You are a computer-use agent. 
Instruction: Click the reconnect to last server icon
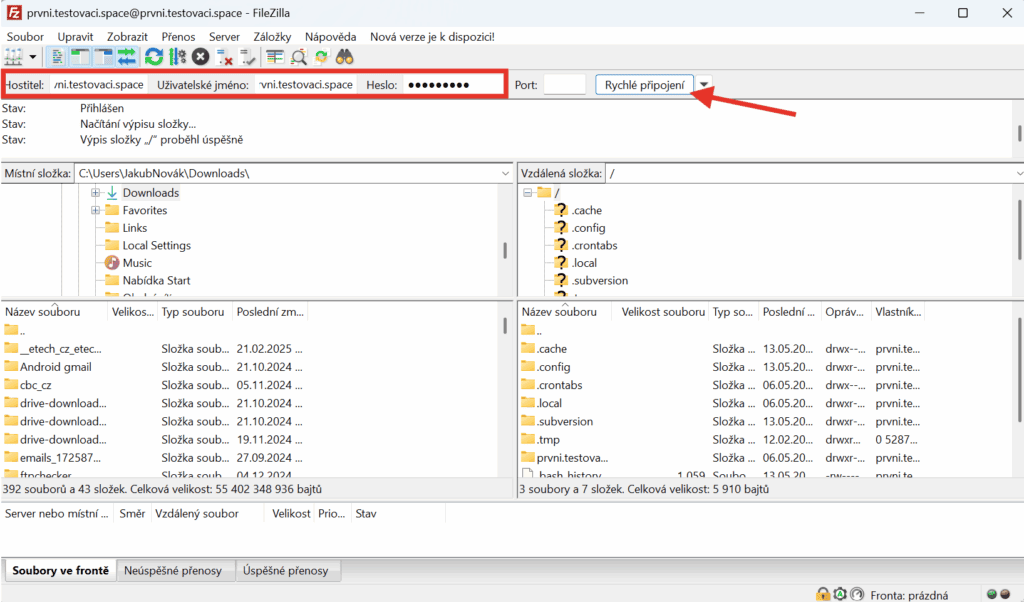point(248,57)
